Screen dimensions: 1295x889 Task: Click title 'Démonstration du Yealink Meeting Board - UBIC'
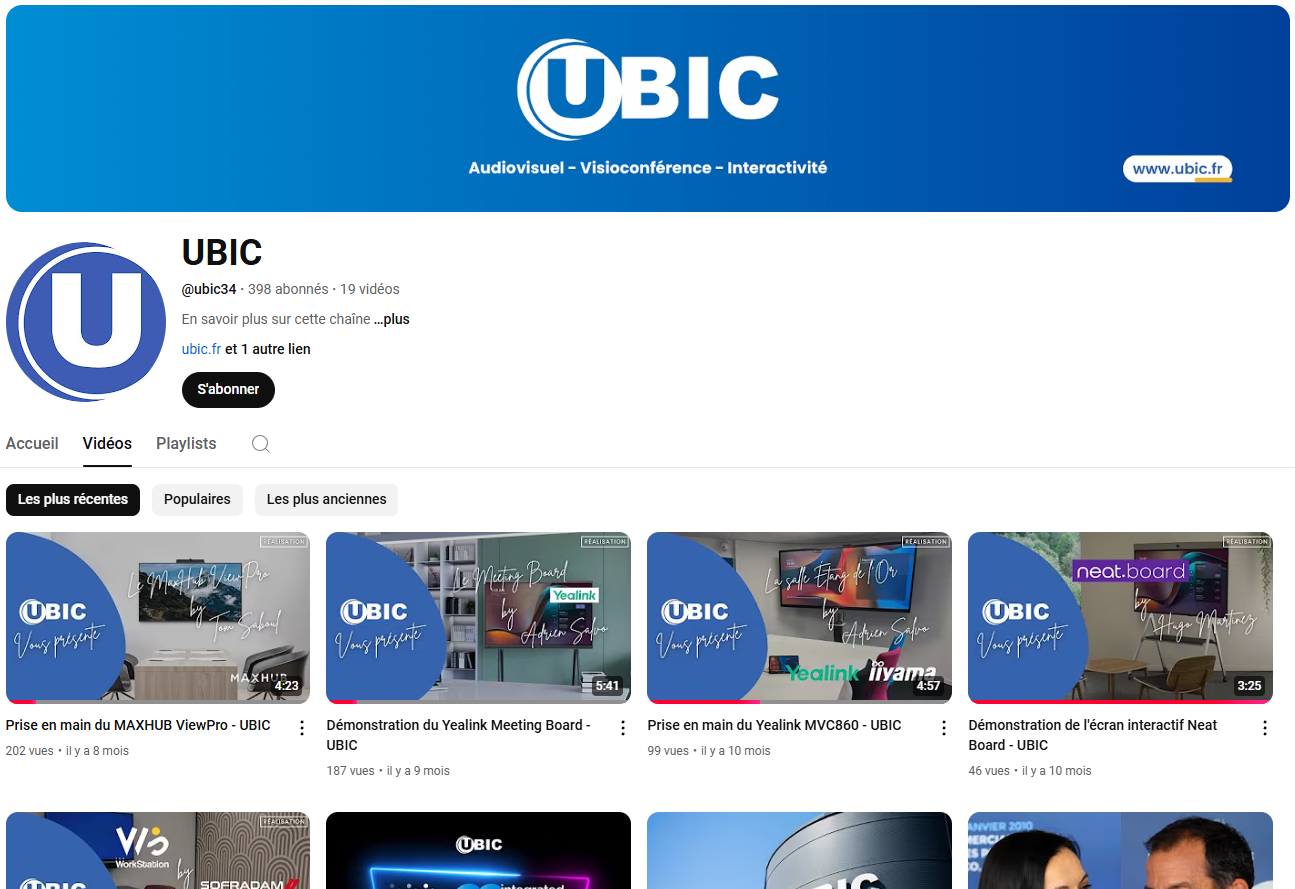(x=458, y=735)
